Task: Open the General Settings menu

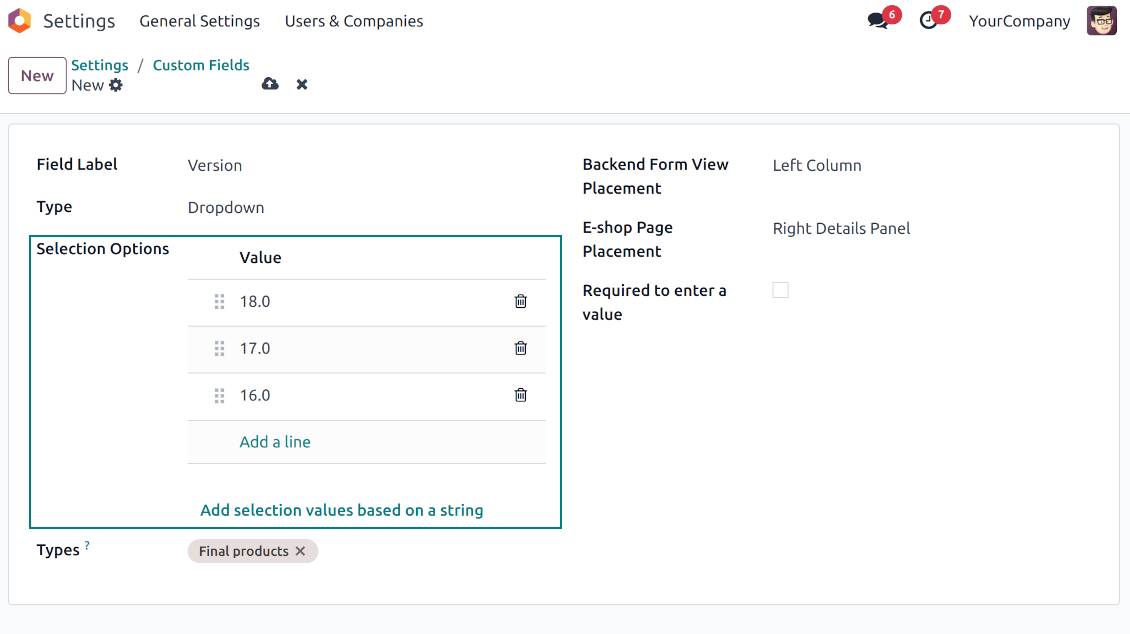Action: pyautogui.click(x=199, y=21)
